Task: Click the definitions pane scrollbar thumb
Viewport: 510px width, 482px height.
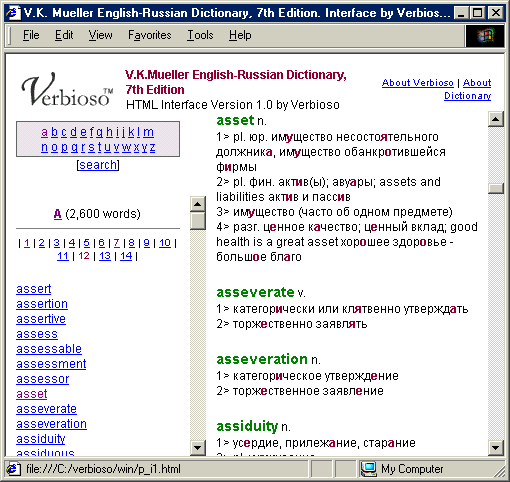Action: pyautogui.click(x=496, y=188)
